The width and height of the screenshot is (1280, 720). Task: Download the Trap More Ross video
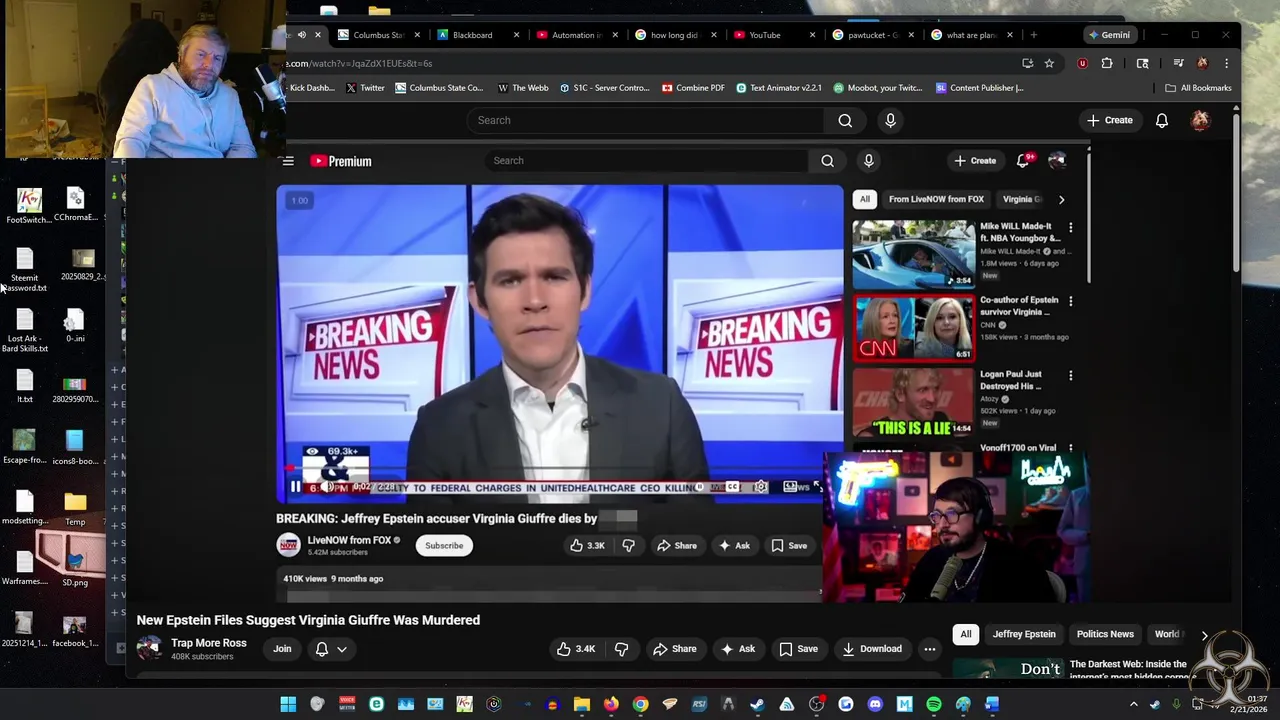pos(872,649)
